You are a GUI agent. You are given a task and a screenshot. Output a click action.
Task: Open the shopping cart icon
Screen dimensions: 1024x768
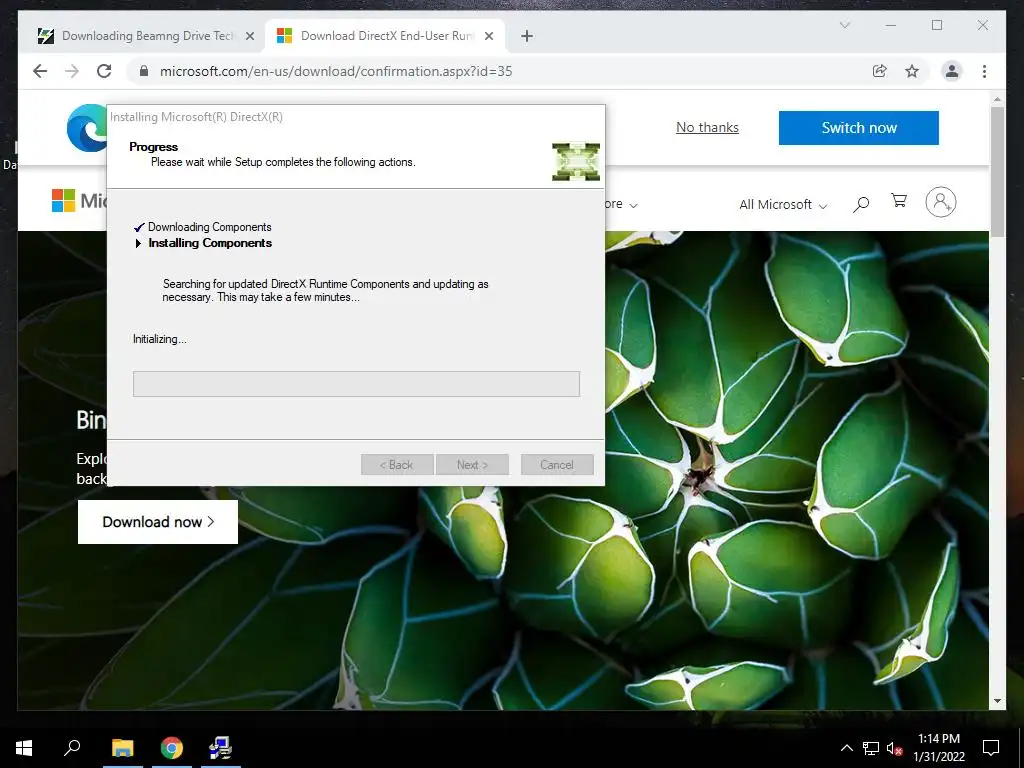[899, 201]
